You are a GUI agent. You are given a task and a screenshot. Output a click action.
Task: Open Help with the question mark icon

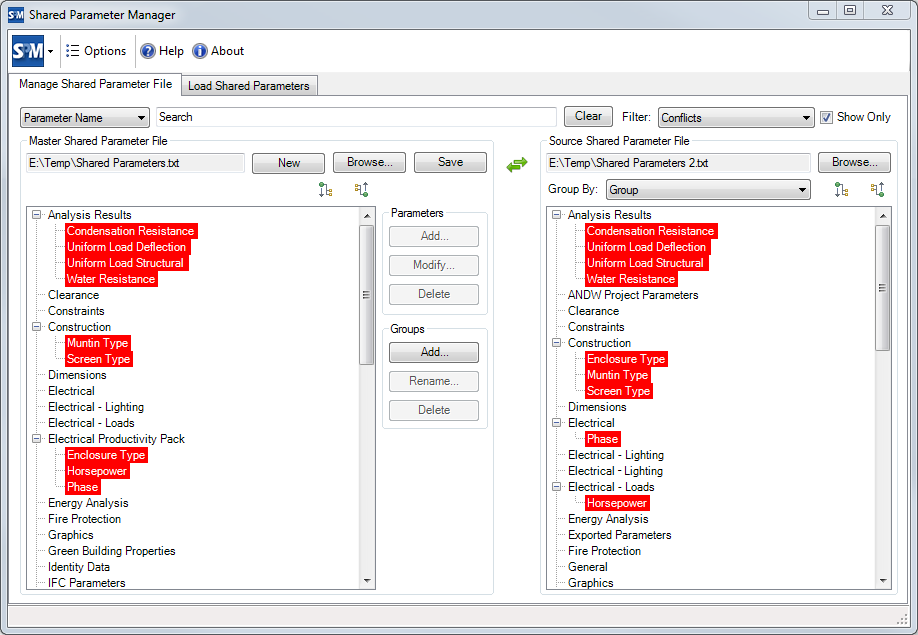[148, 52]
